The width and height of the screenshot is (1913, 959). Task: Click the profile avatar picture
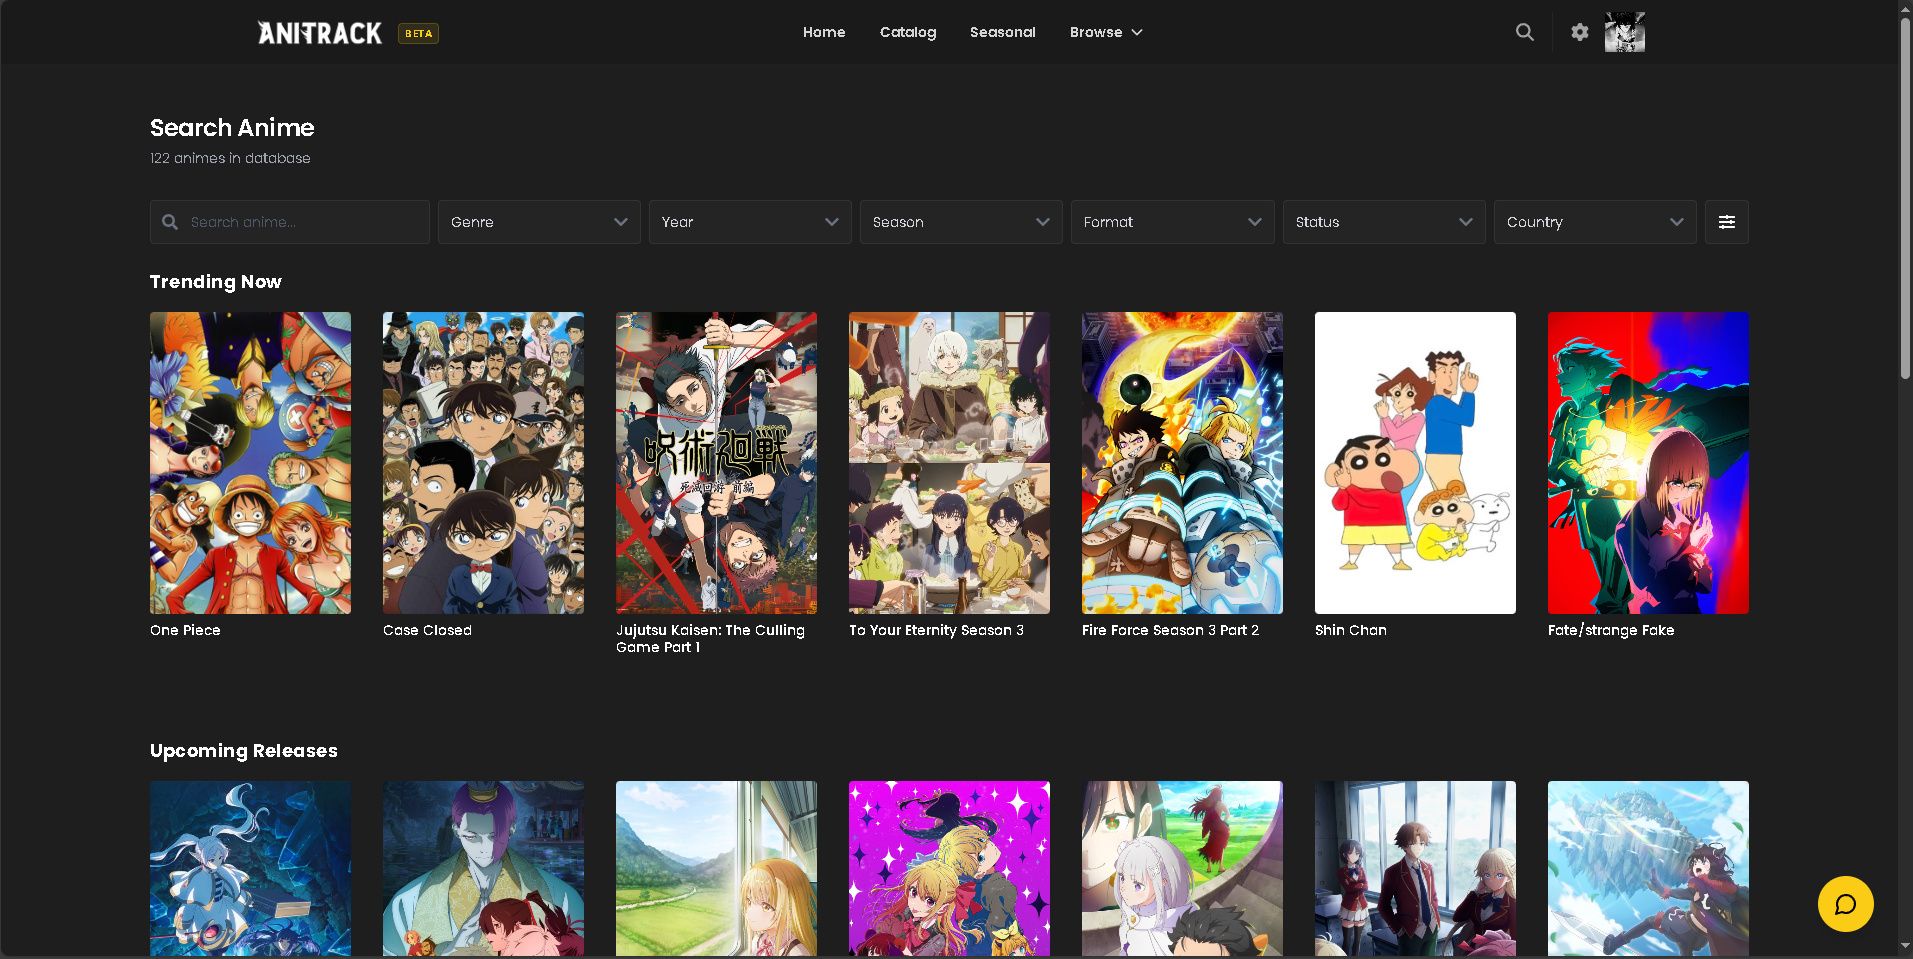(1624, 31)
